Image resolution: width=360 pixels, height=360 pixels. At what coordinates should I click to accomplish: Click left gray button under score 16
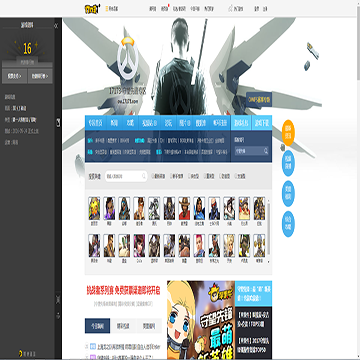[x=14, y=76]
